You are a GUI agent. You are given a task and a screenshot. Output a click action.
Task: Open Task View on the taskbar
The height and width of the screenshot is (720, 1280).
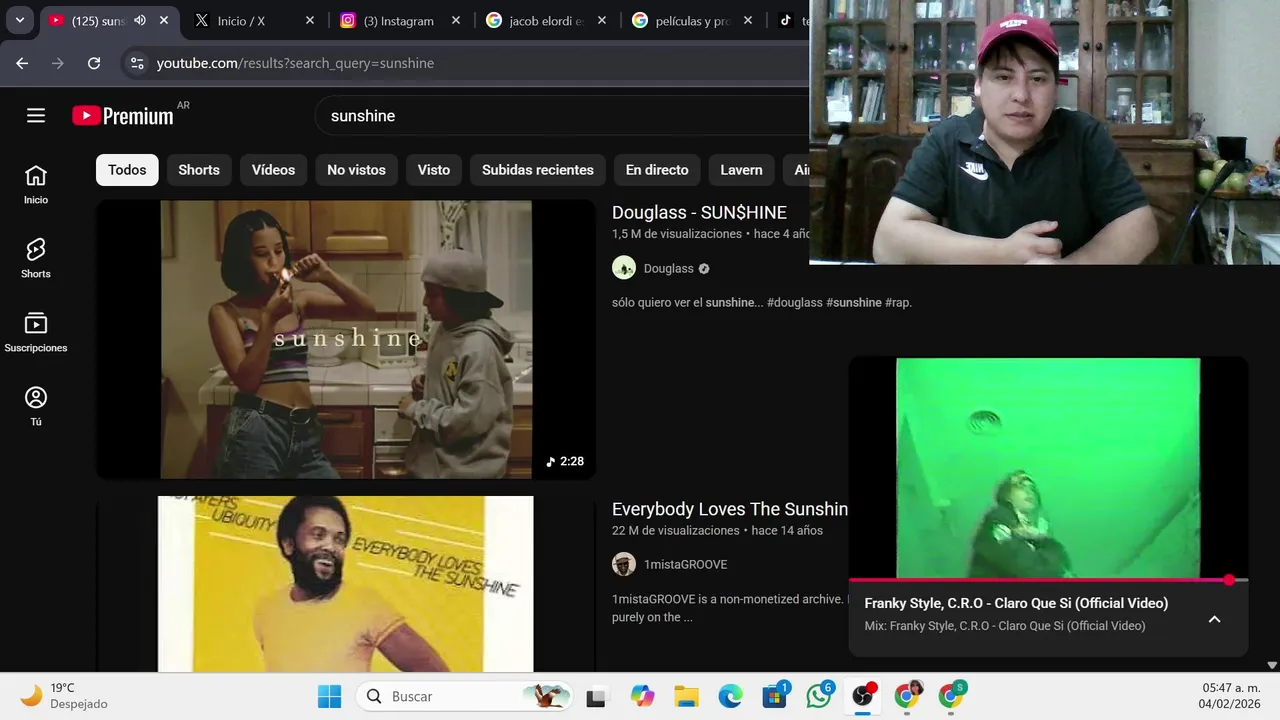(x=596, y=697)
